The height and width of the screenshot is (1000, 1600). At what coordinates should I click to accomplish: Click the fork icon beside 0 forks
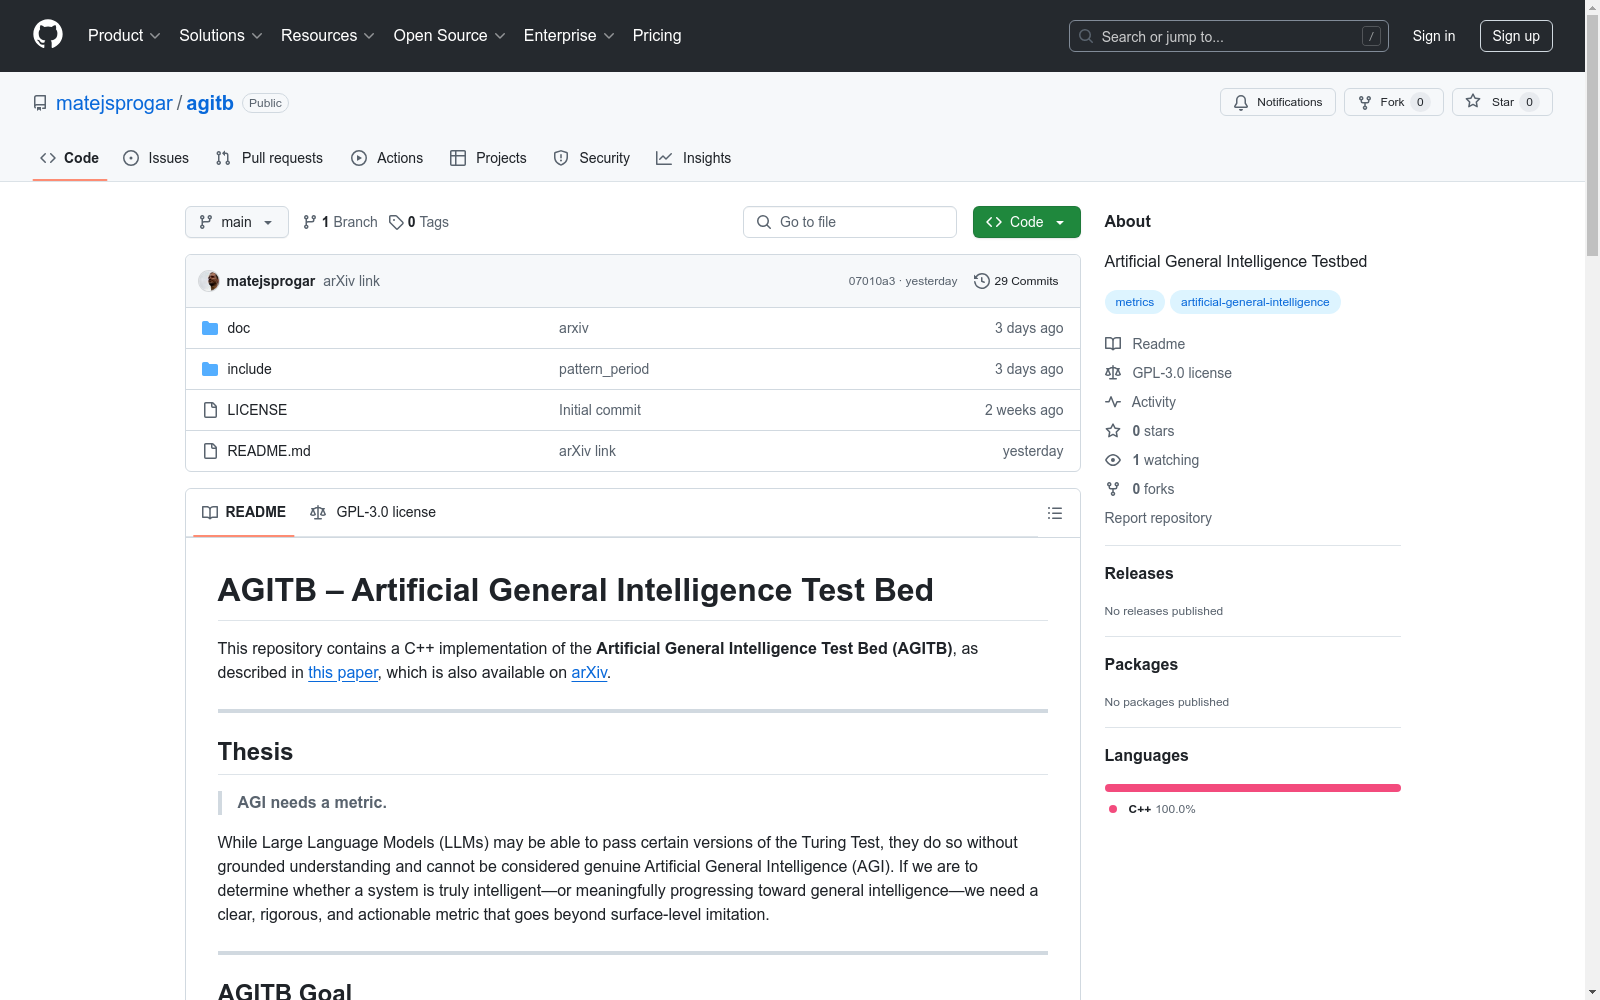[x=1113, y=489]
